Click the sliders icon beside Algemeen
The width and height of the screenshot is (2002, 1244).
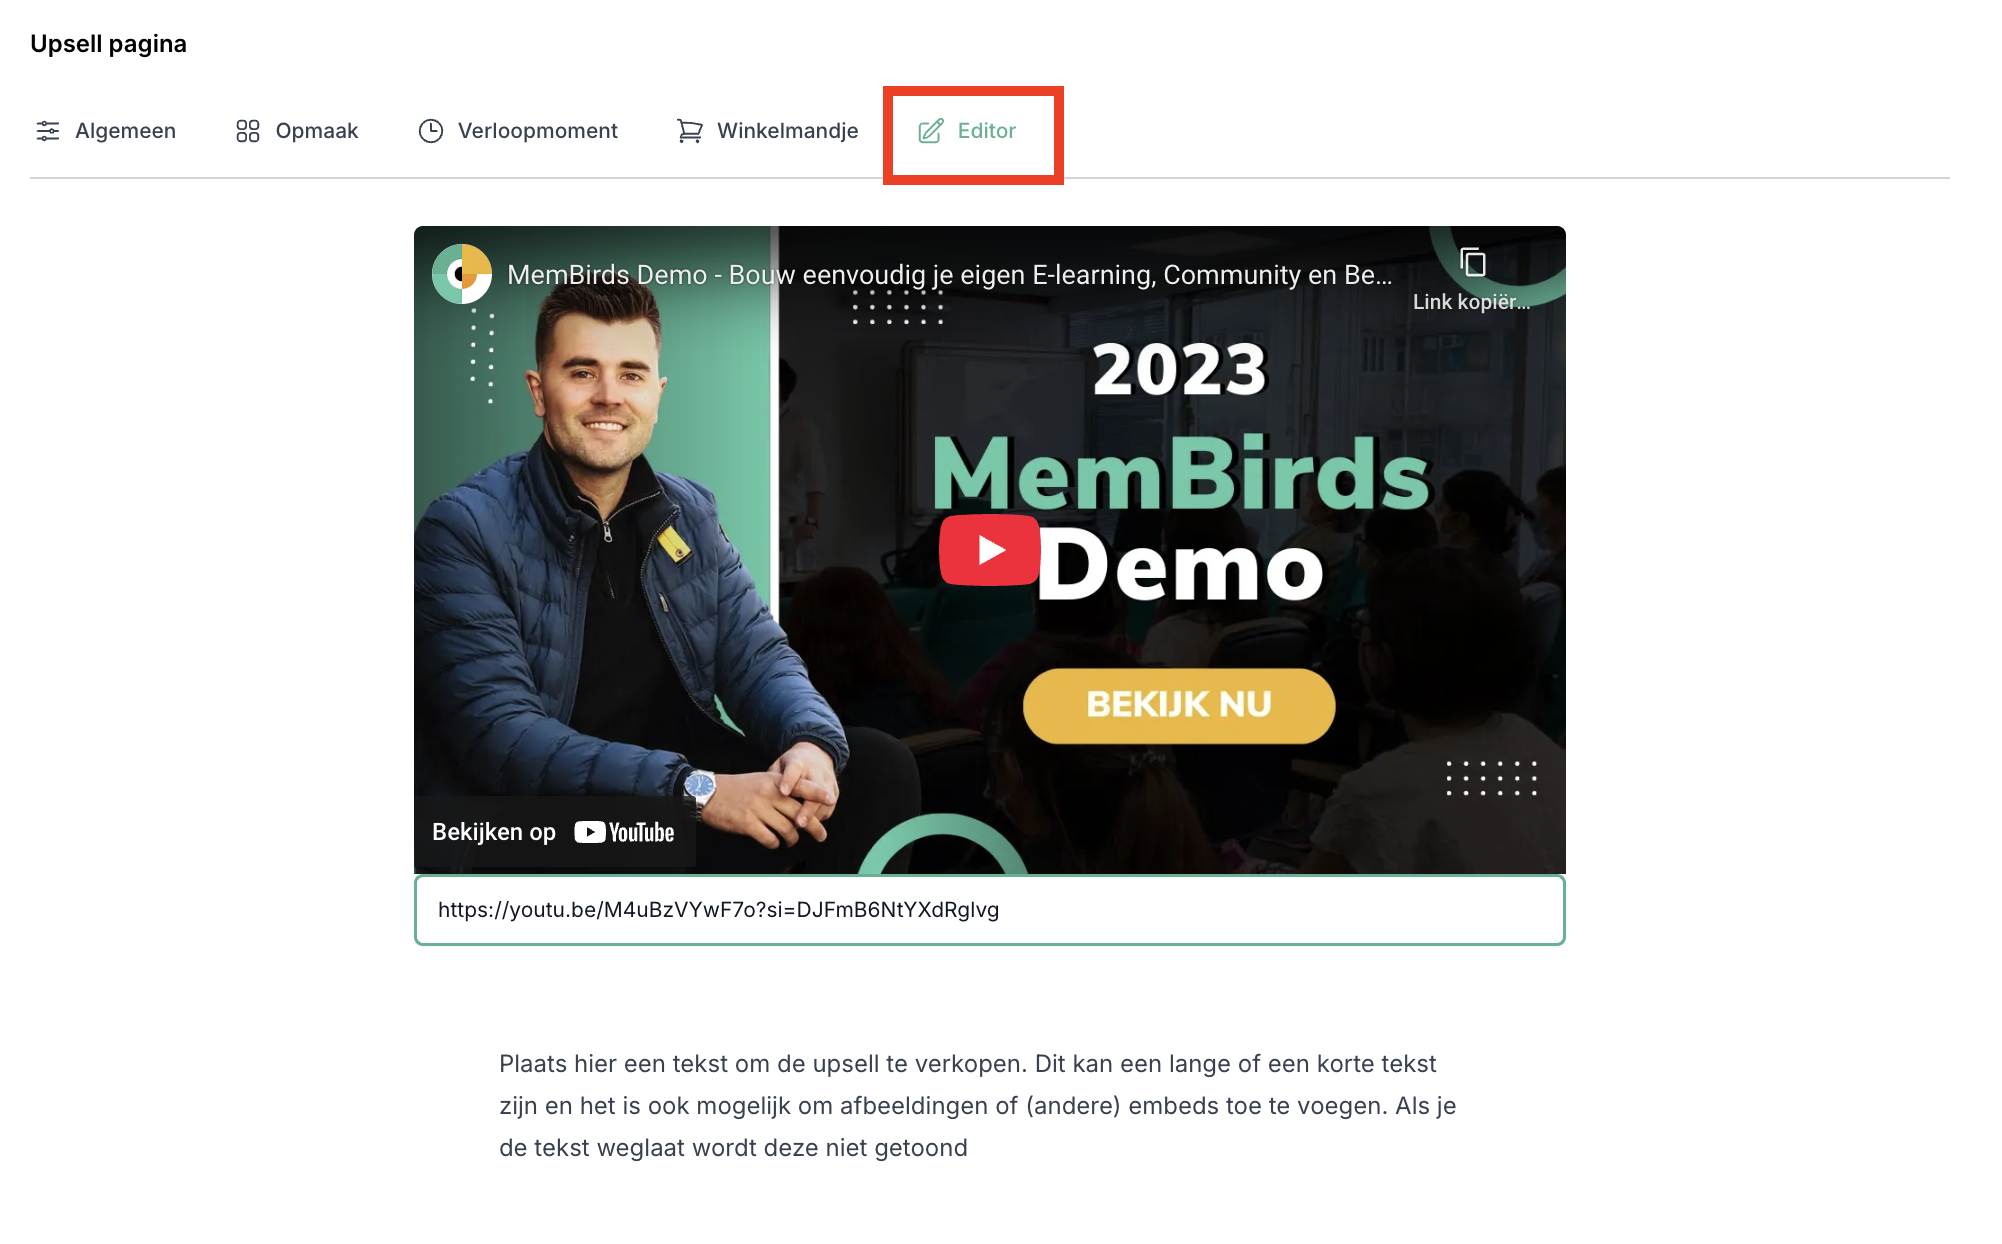click(x=48, y=131)
